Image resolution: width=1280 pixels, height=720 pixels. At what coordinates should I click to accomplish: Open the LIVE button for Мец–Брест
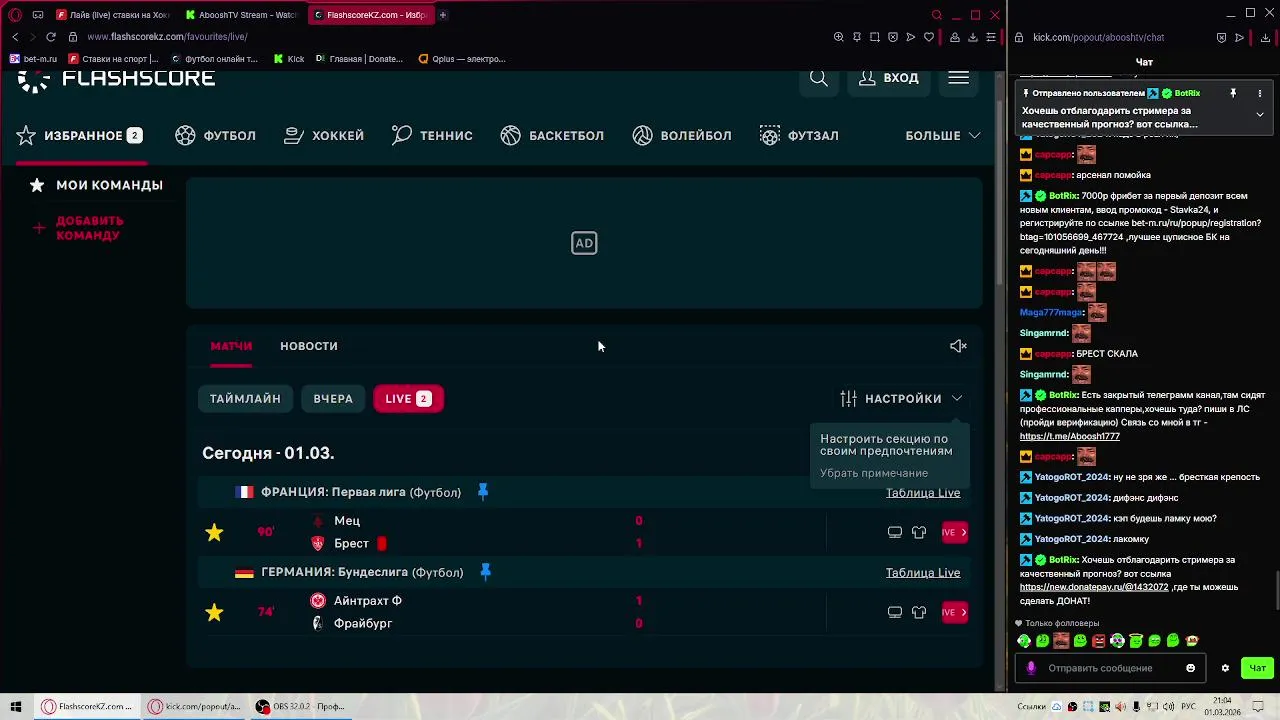click(x=954, y=532)
